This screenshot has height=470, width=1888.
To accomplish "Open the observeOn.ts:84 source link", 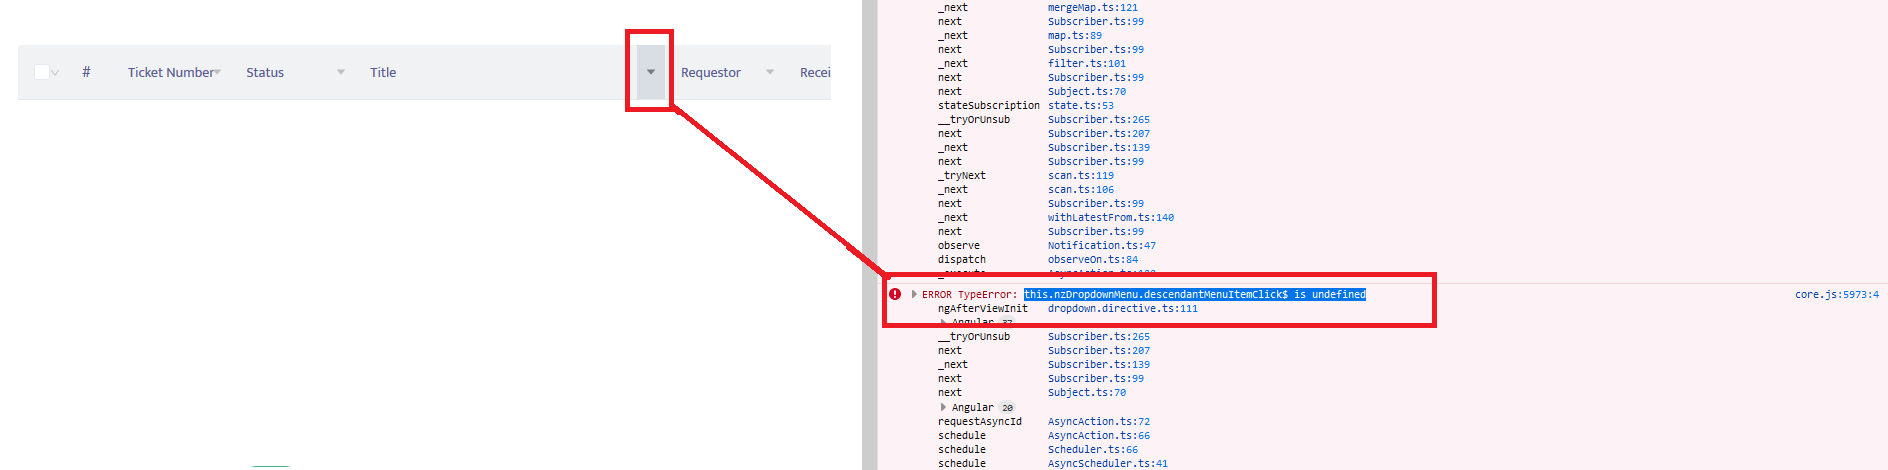I will pyautogui.click(x=1092, y=259).
